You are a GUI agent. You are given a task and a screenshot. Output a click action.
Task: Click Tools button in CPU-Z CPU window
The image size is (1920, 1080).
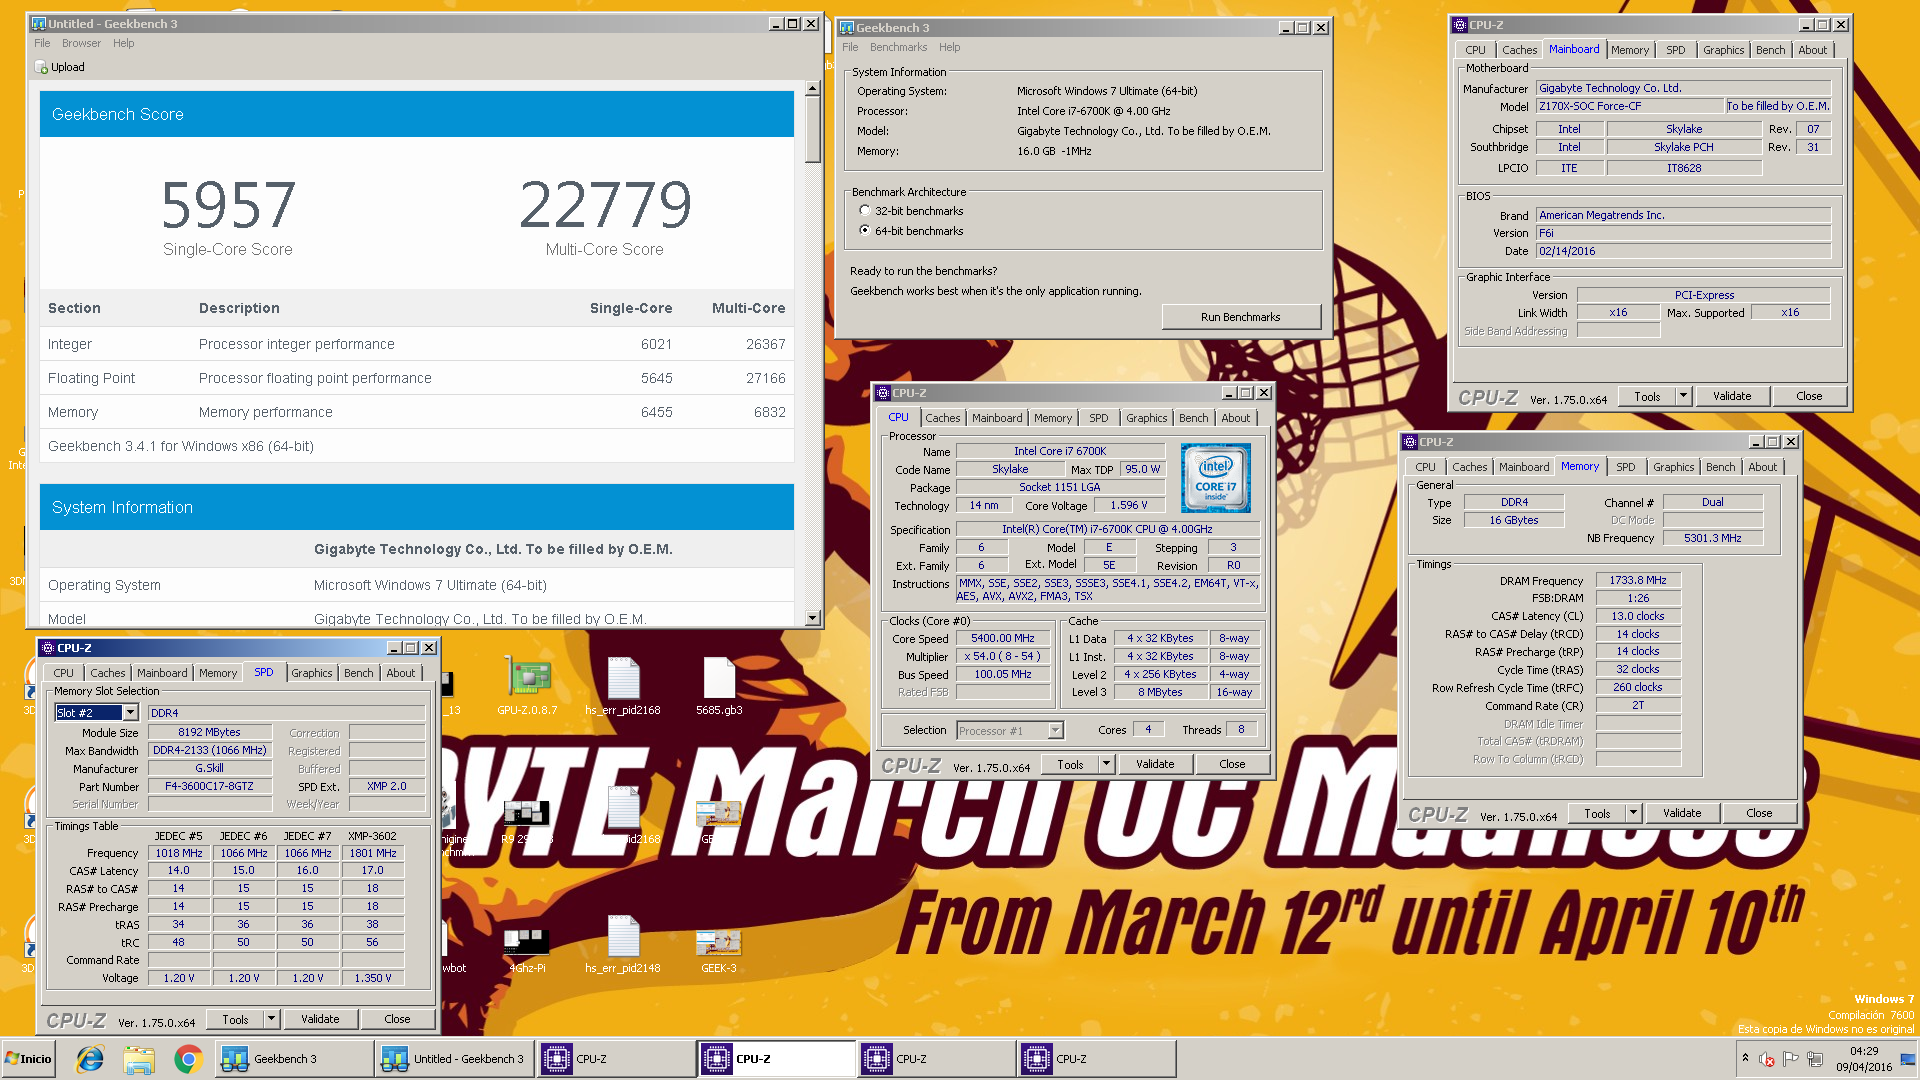[x=1070, y=764]
